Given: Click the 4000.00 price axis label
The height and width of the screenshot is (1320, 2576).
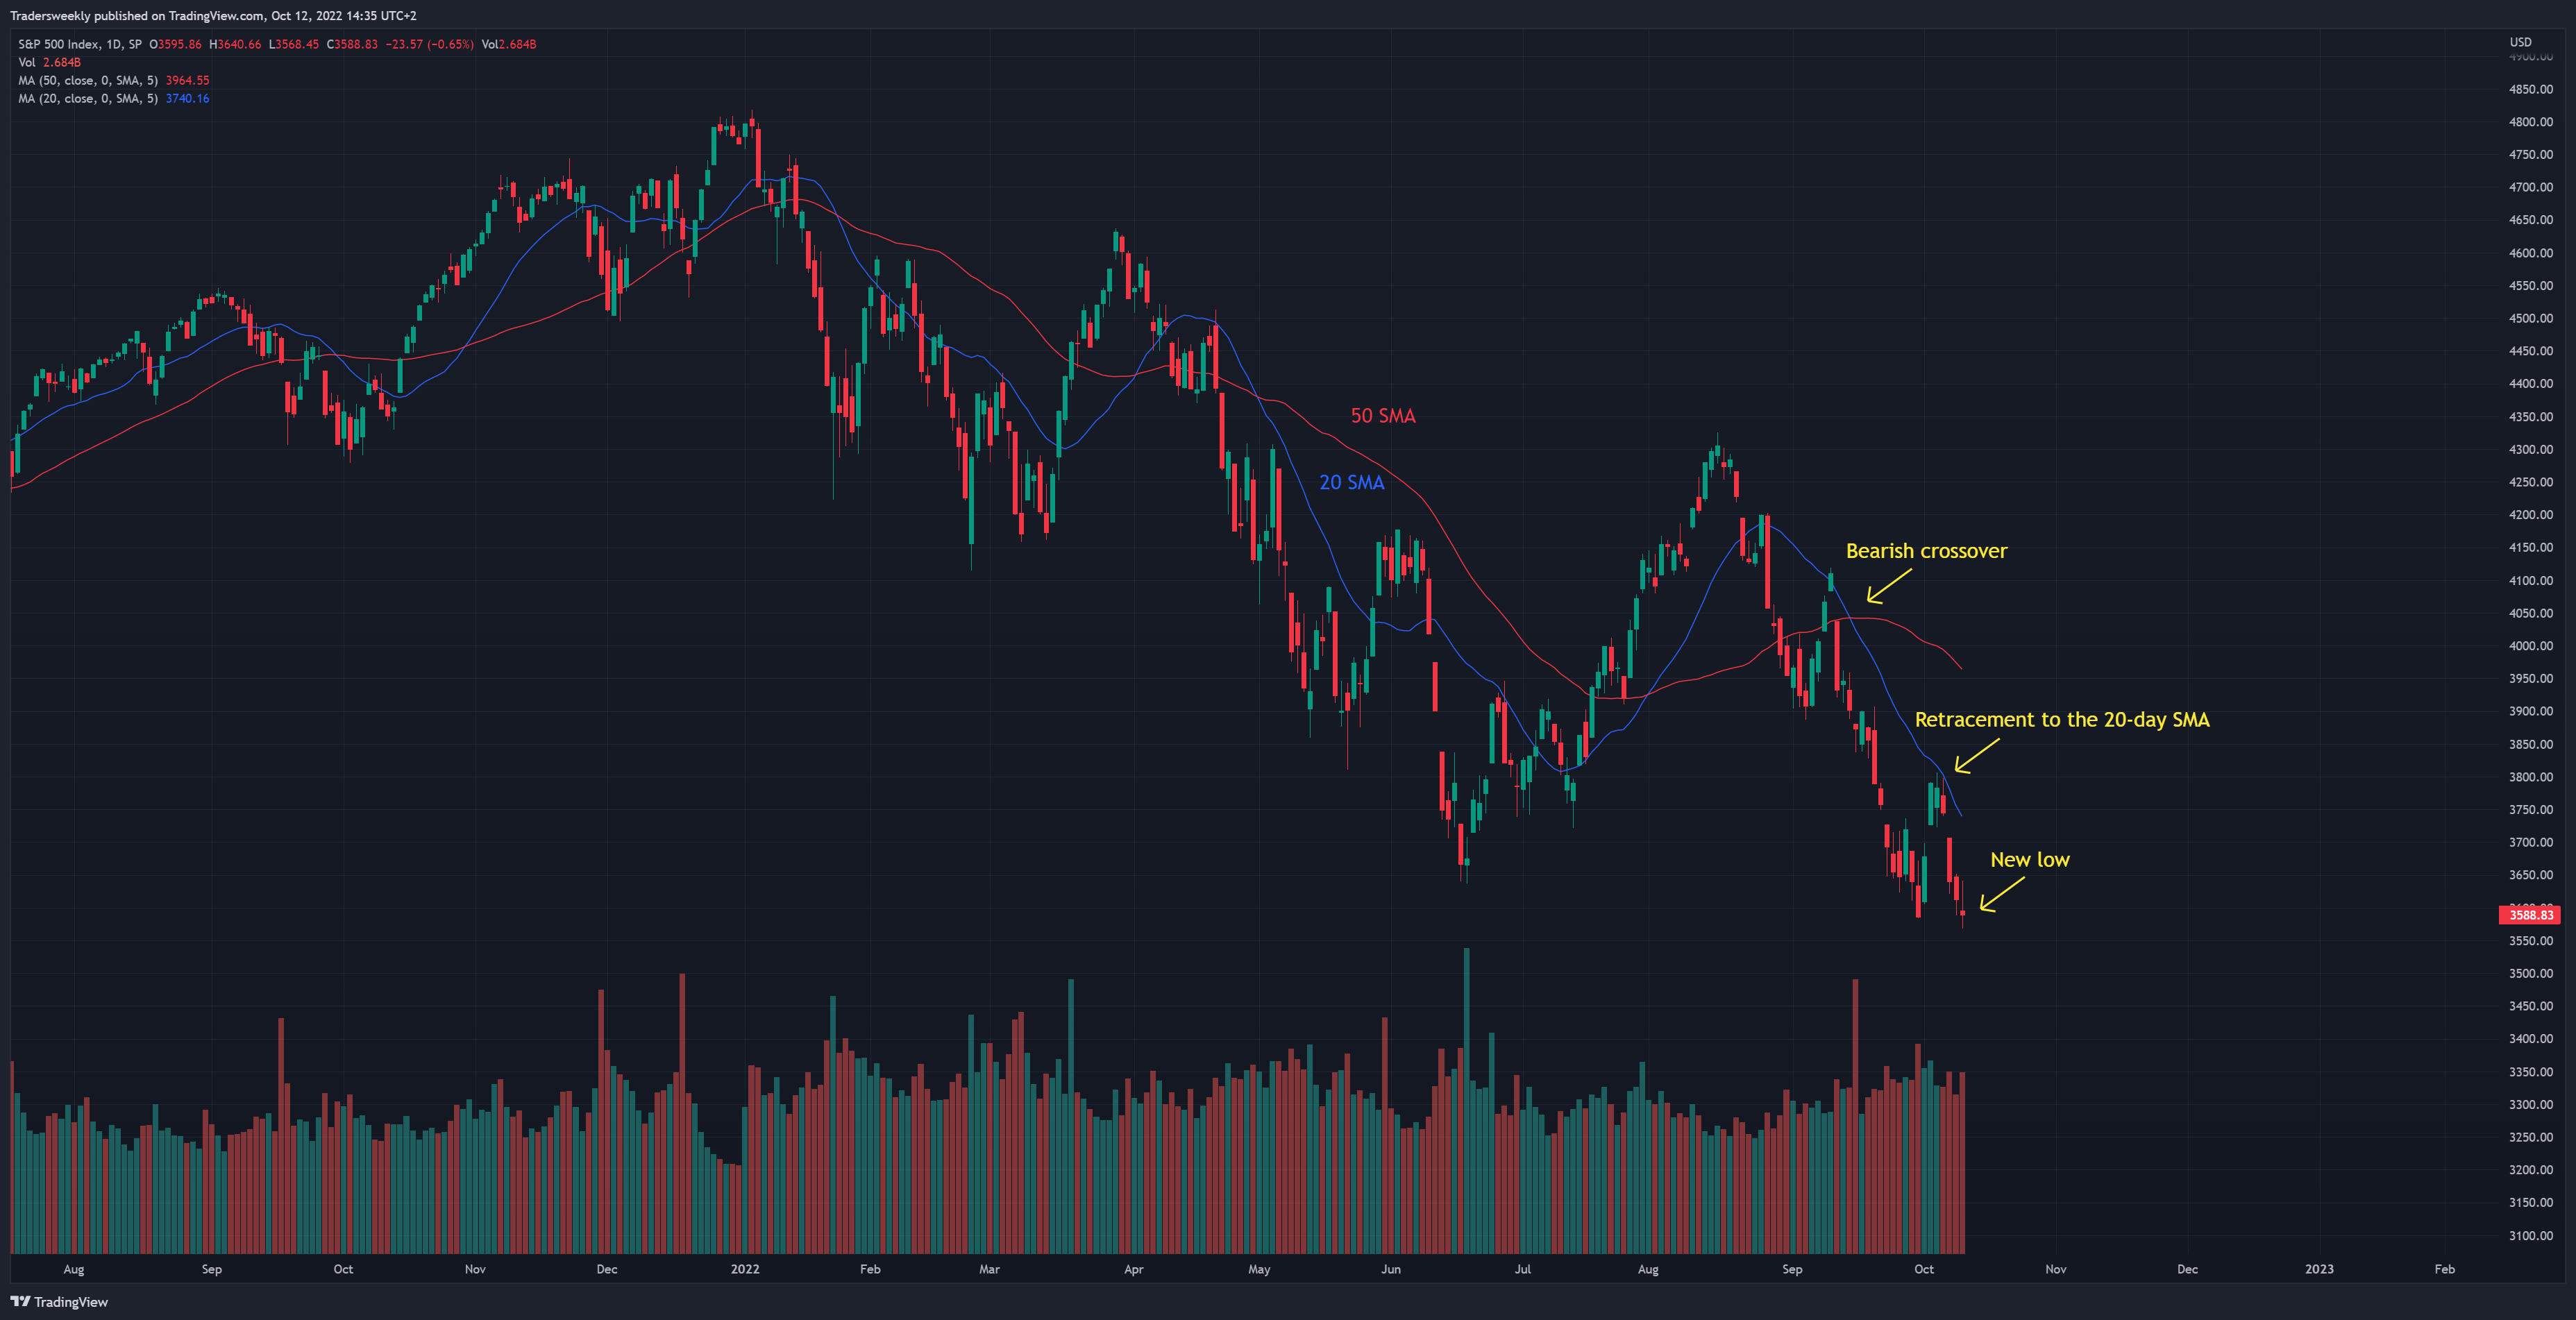Looking at the screenshot, I should 2530,646.
